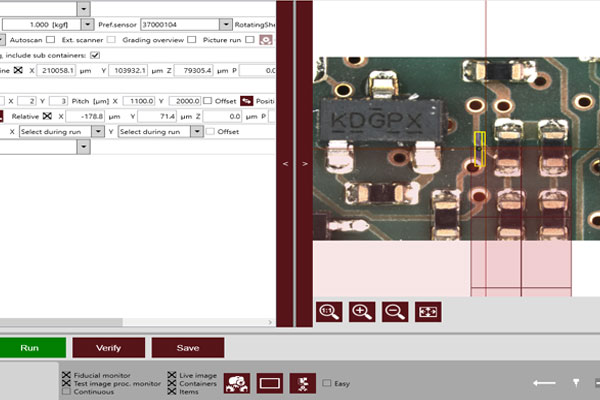Click the camera icon beside Picture run
Image resolution: width=600 pixels, height=400 pixels.
[x=266, y=40]
